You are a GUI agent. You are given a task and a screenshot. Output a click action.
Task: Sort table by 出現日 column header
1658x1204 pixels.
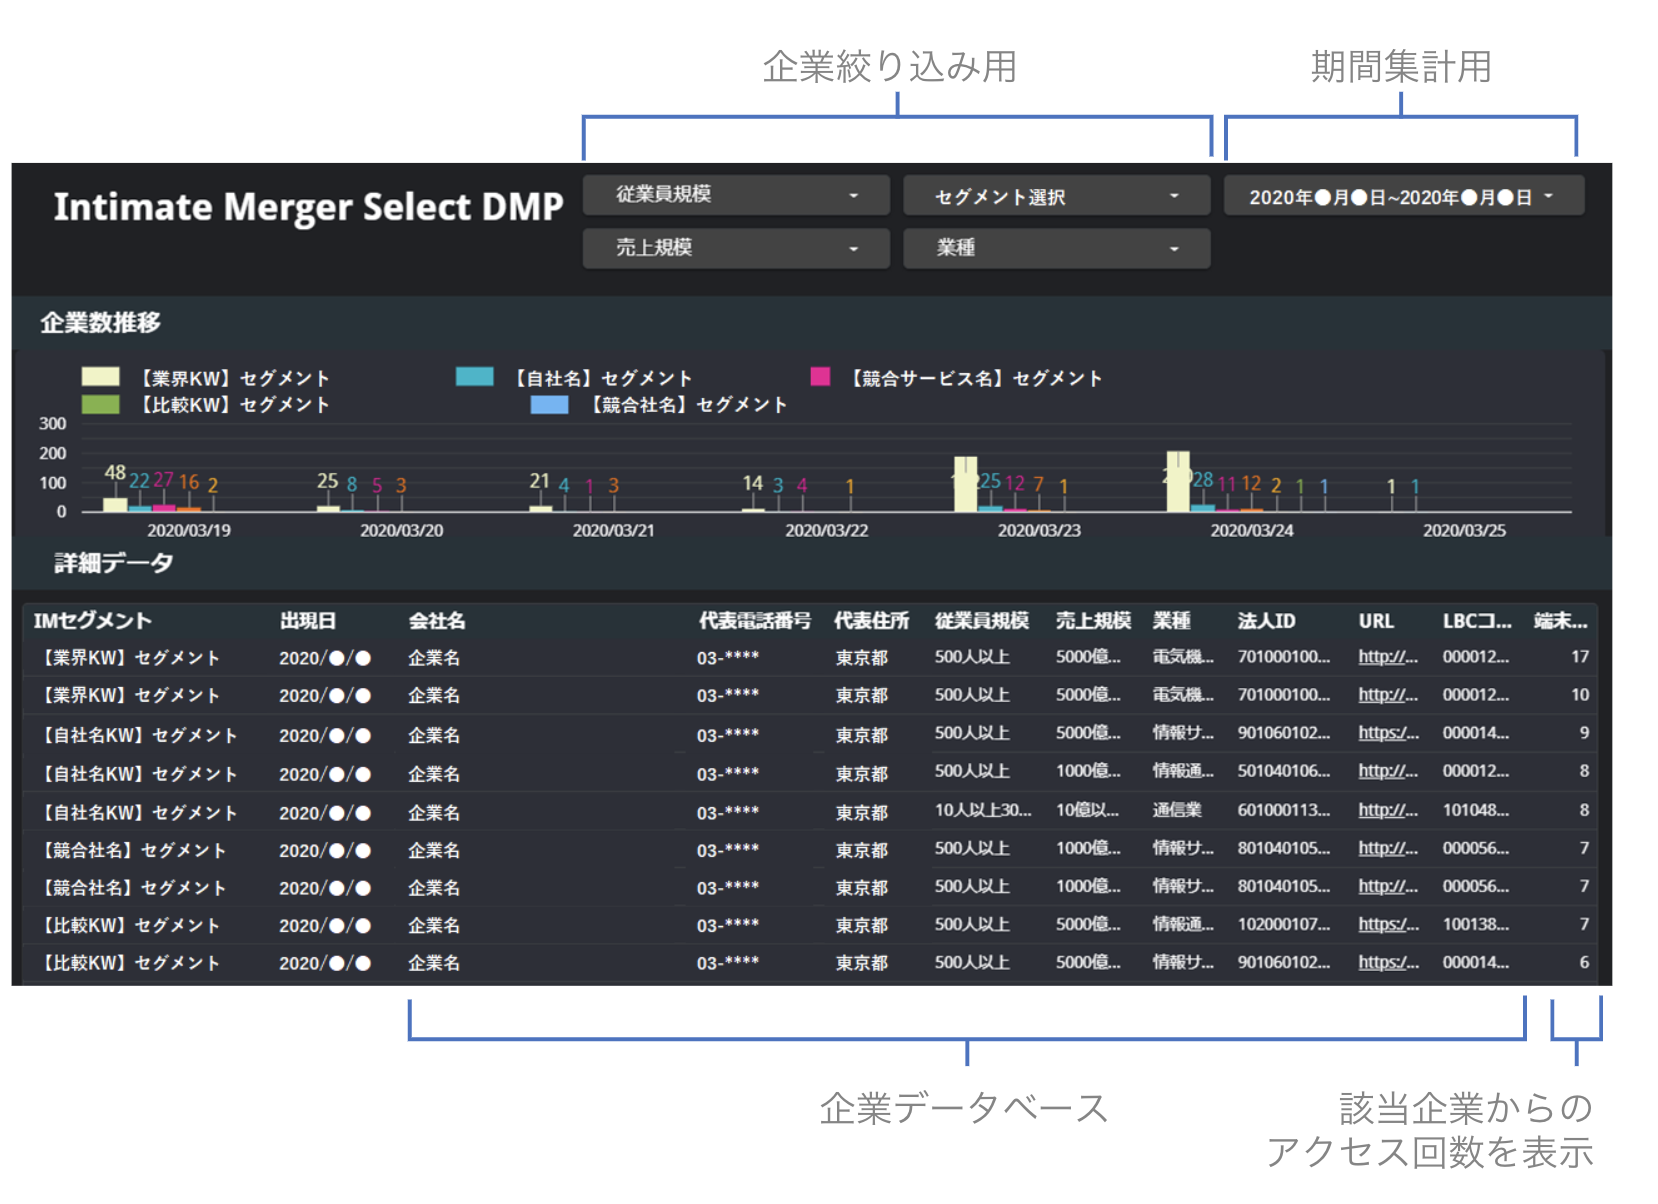(307, 621)
